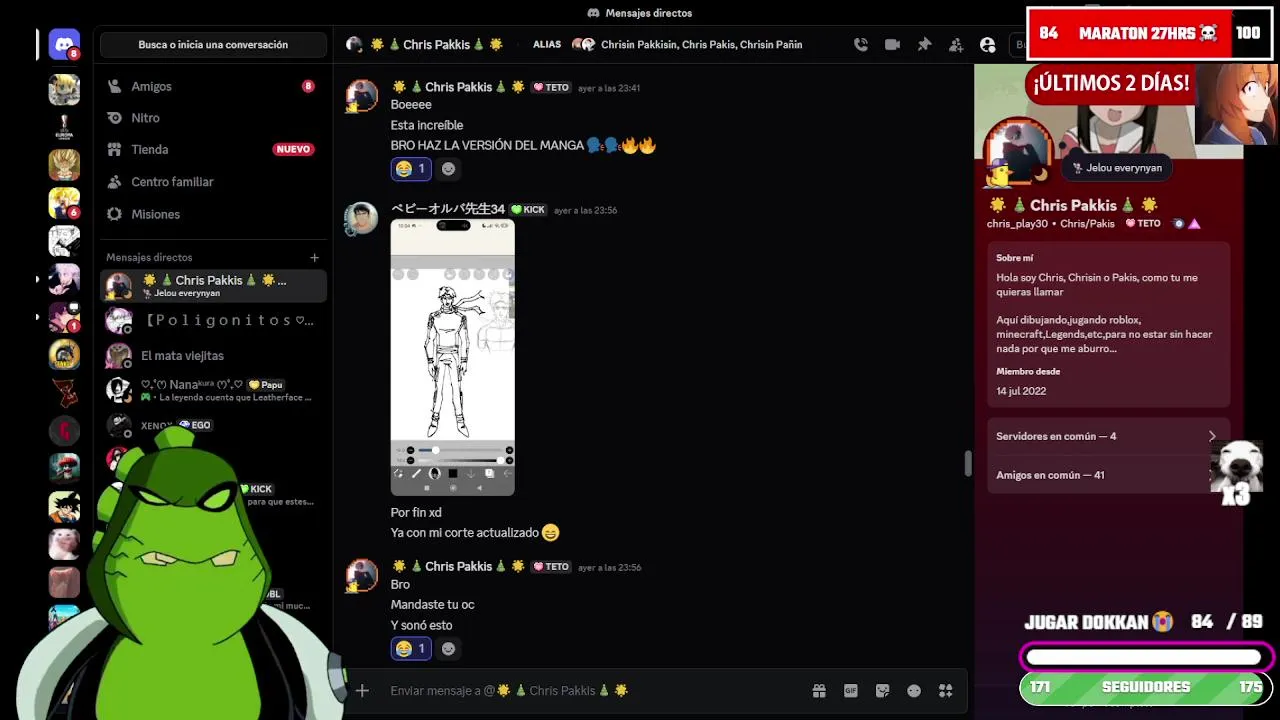The image size is (1280, 720).
Task: Open the emoji picker in message bar
Action: pos(914,690)
